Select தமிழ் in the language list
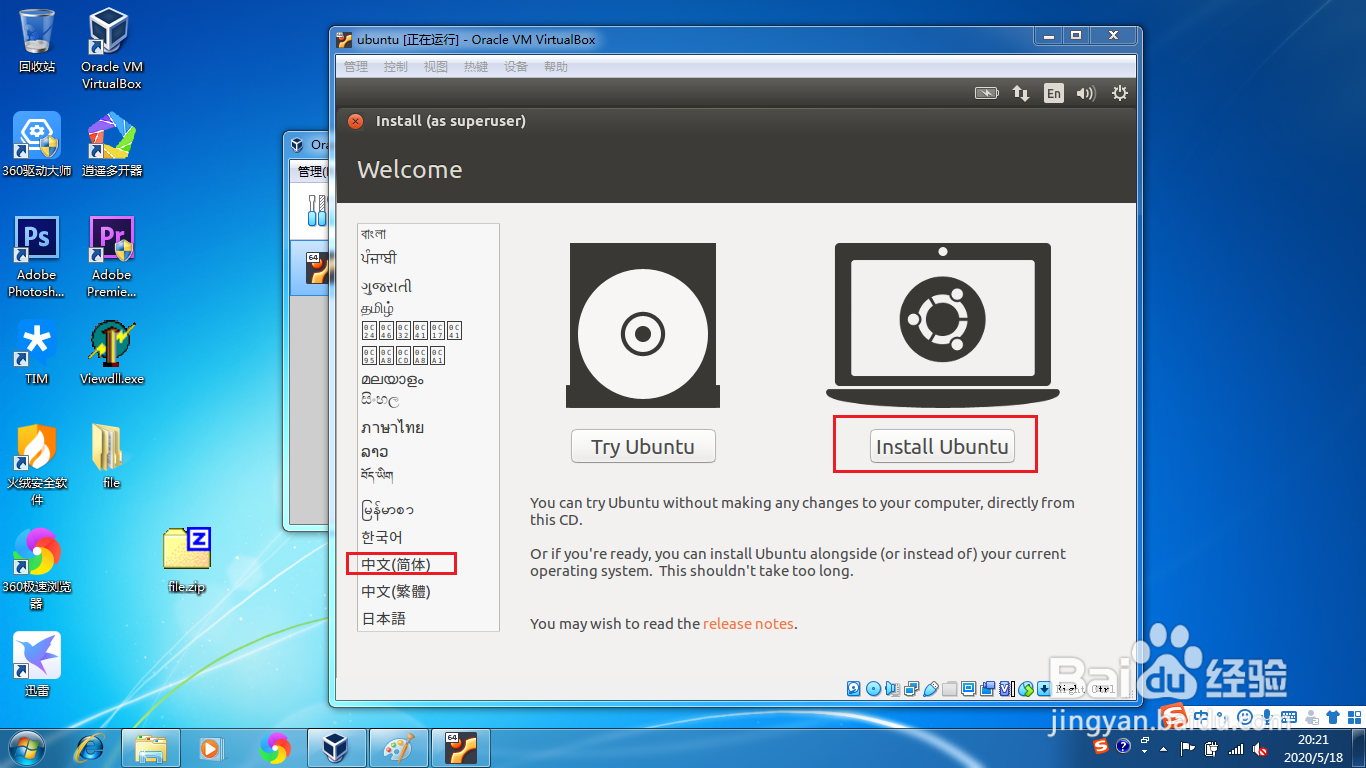 [378, 309]
